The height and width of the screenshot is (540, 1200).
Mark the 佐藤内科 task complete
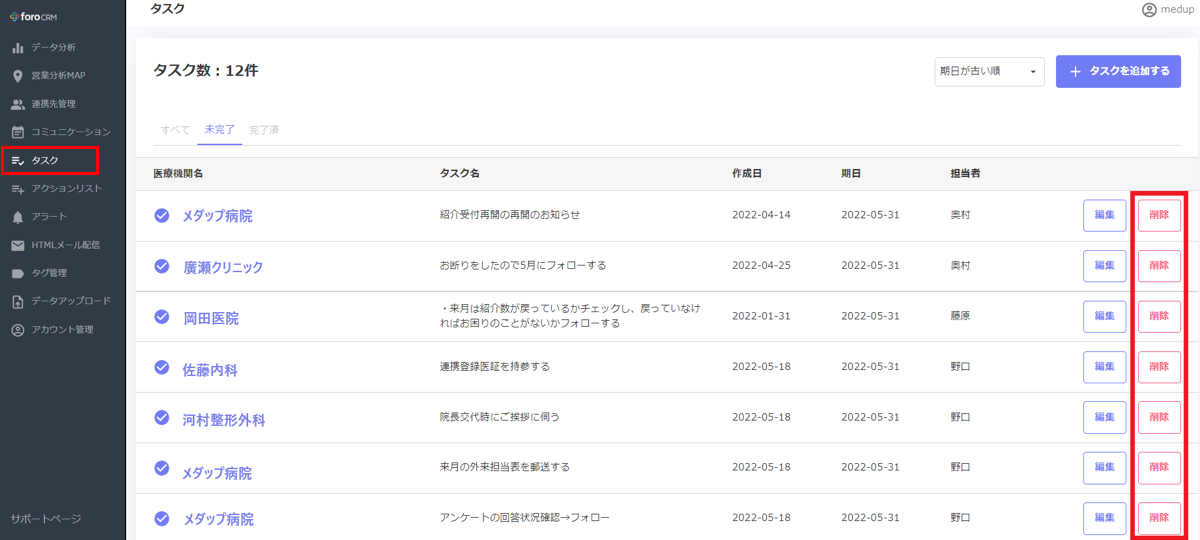(162, 368)
